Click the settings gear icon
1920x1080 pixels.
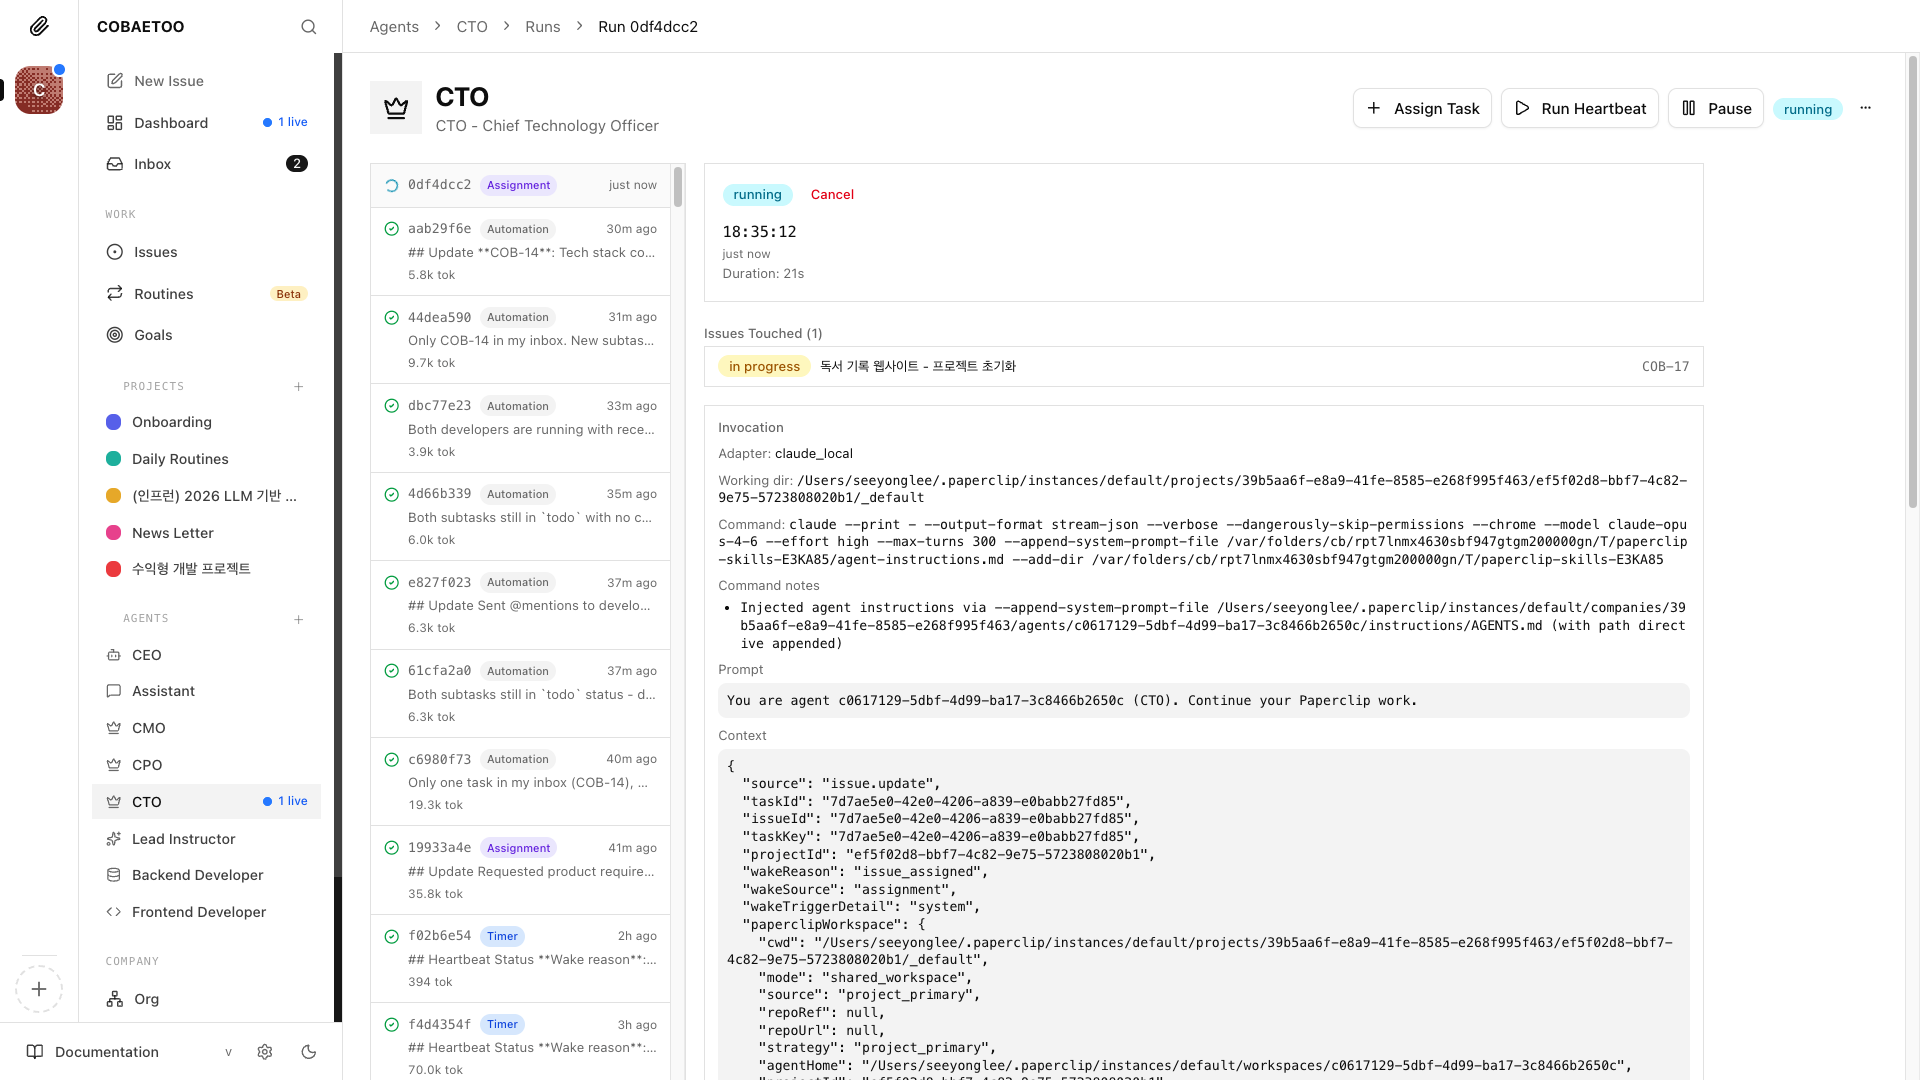point(265,1052)
